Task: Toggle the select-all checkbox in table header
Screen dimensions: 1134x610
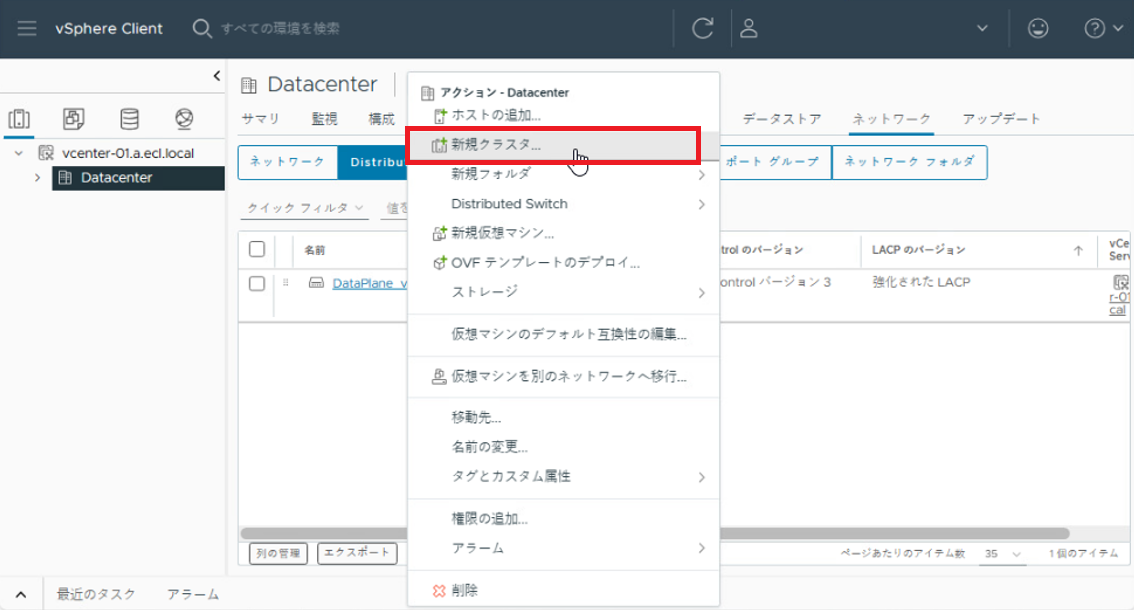Action: [x=257, y=249]
